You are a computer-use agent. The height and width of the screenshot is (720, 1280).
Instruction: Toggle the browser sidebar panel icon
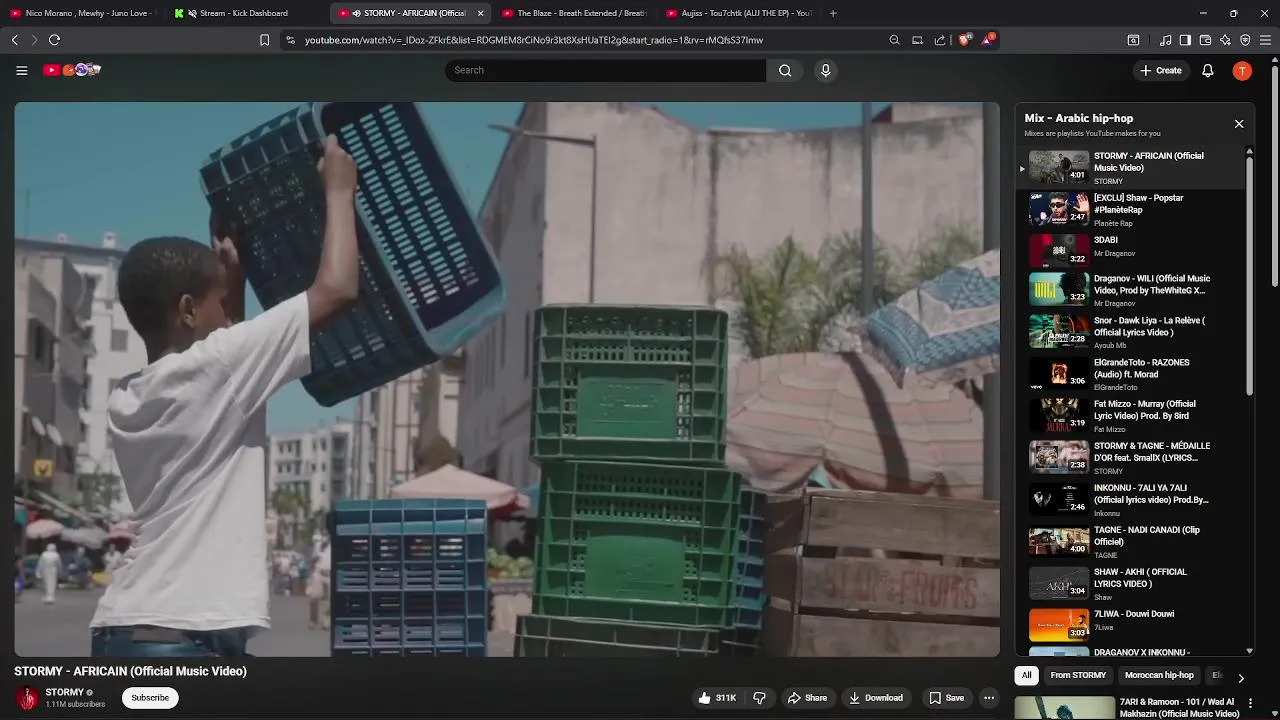1185,40
